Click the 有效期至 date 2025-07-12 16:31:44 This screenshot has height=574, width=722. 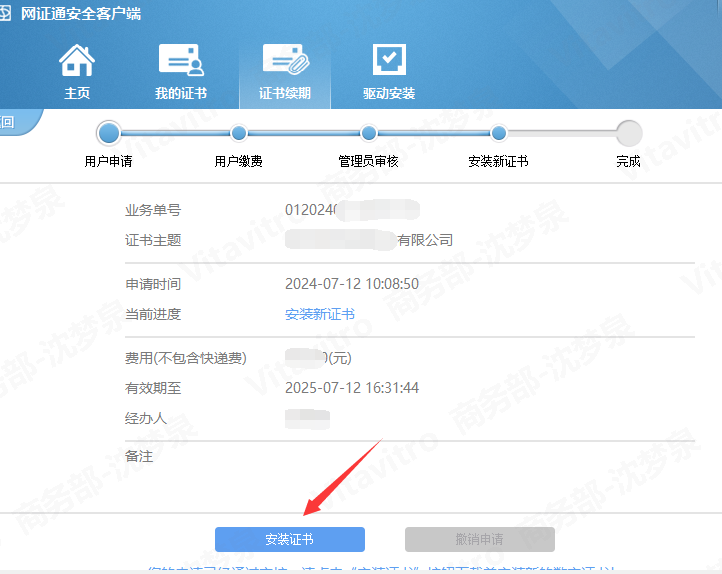pyautogui.click(x=352, y=388)
